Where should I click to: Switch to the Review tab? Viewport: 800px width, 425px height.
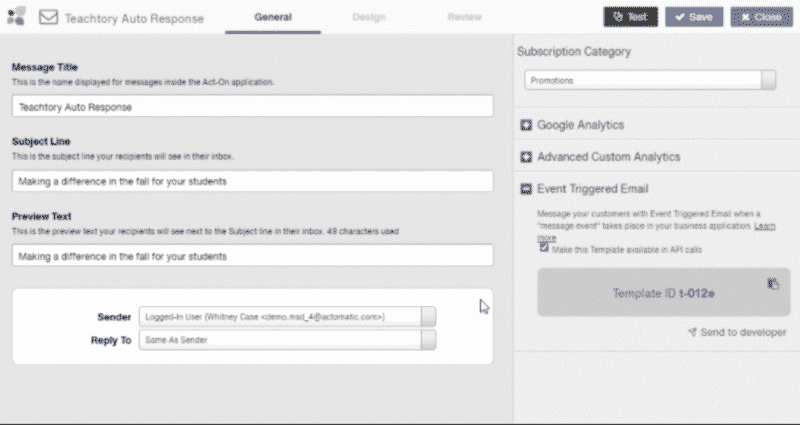click(464, 17)
